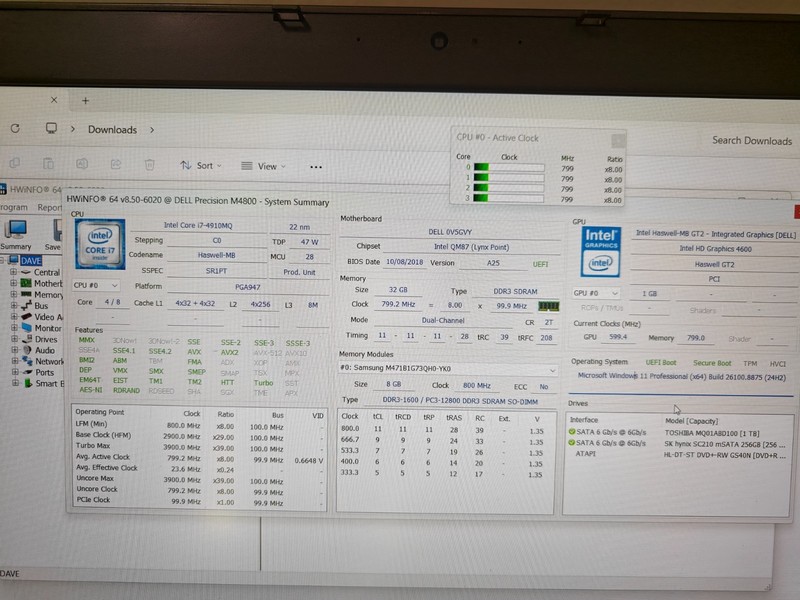The height and width of the screenshot is (600, 800).
Task: Select the Monitor tree item
Action: tap(48, 328)
